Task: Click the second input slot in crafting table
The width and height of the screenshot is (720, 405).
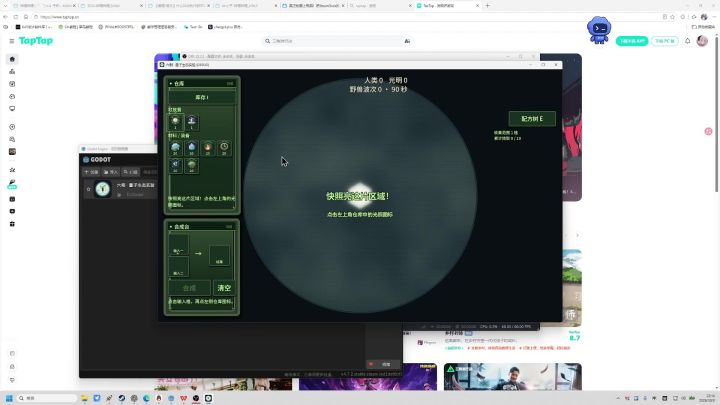Action: click(179, 266)
